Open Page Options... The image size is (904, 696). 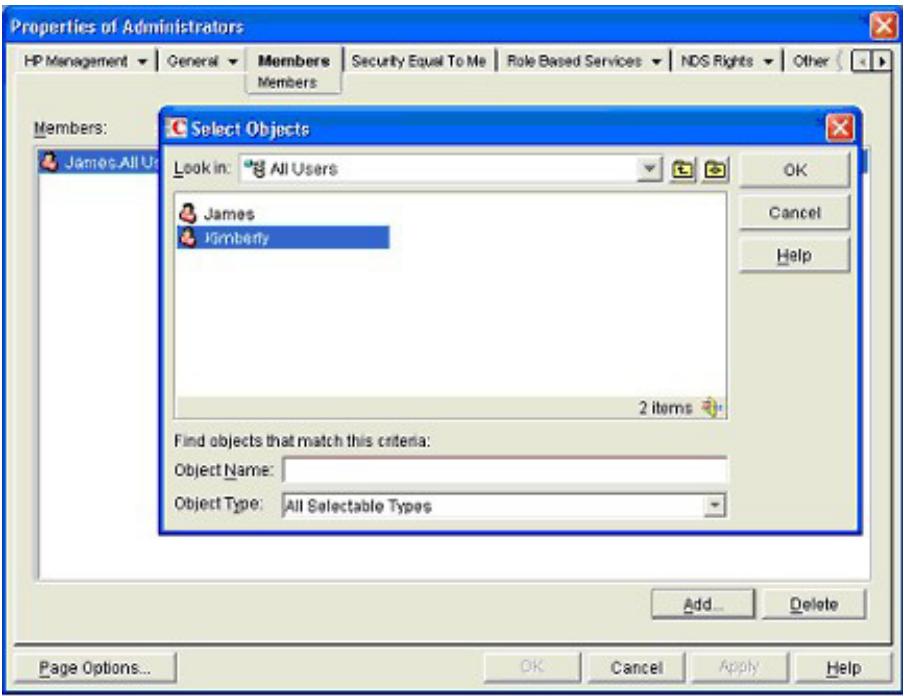pos(95,668)
